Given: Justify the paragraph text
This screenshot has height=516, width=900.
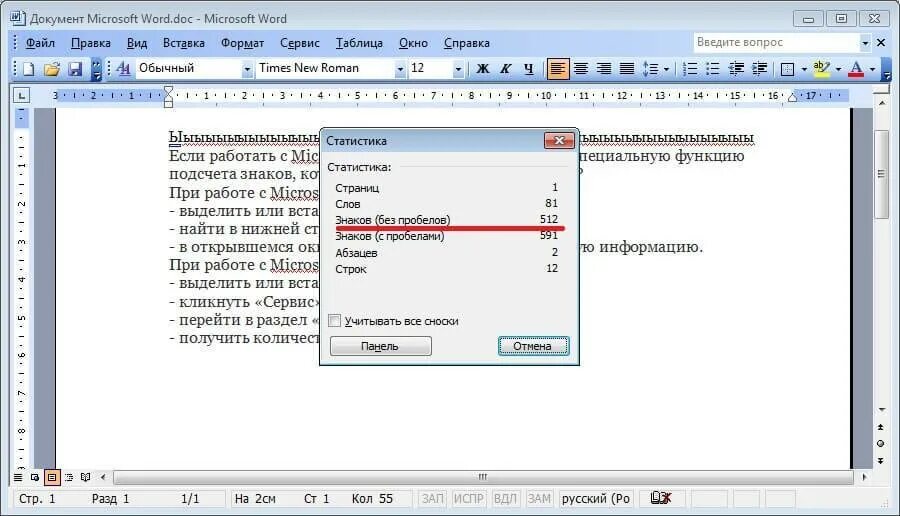Looking at the screenshot, I should (627, 69).
